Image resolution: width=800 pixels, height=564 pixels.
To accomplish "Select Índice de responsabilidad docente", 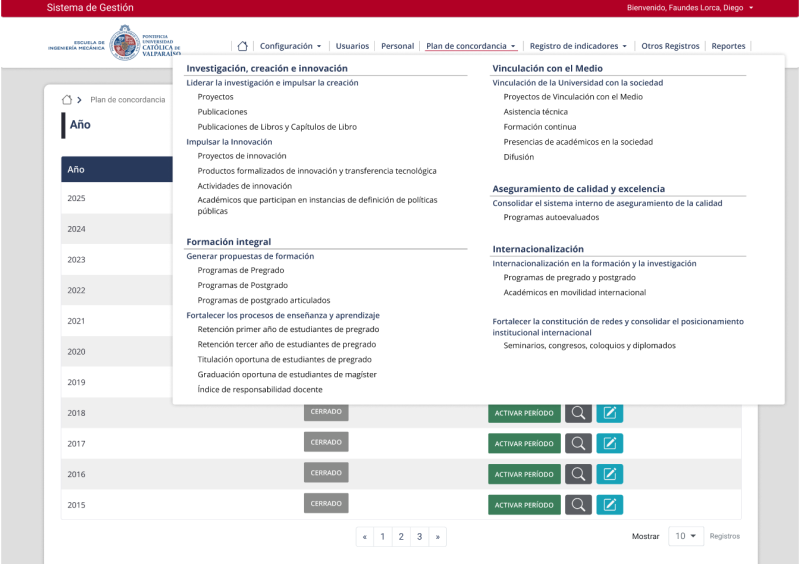I will coord(260,389).
